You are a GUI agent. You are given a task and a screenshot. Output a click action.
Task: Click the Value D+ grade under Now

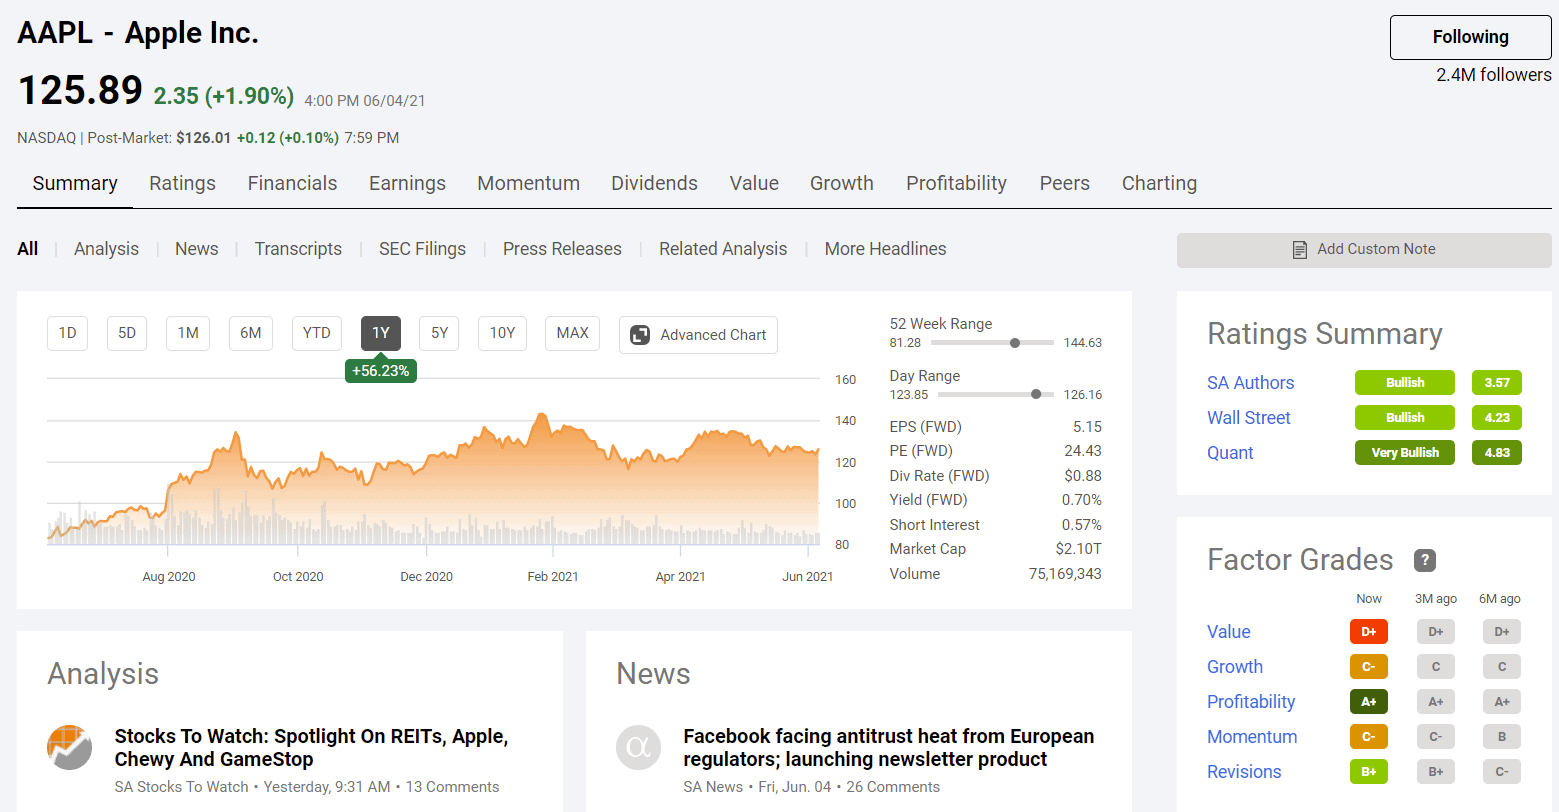[1369, 632]
